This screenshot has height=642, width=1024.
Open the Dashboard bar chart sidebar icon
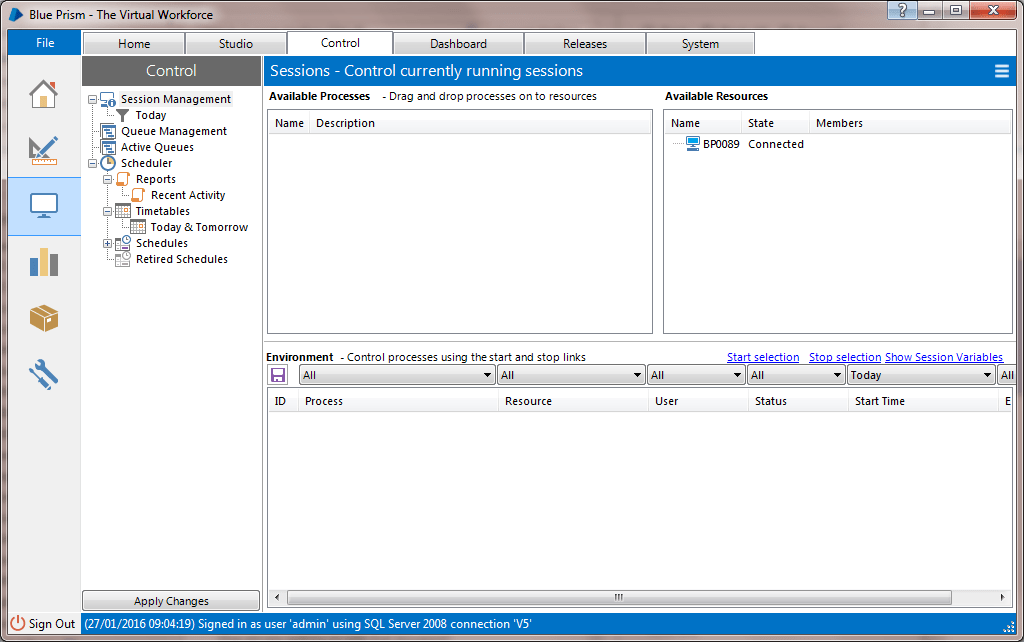[x=44, y=262]
